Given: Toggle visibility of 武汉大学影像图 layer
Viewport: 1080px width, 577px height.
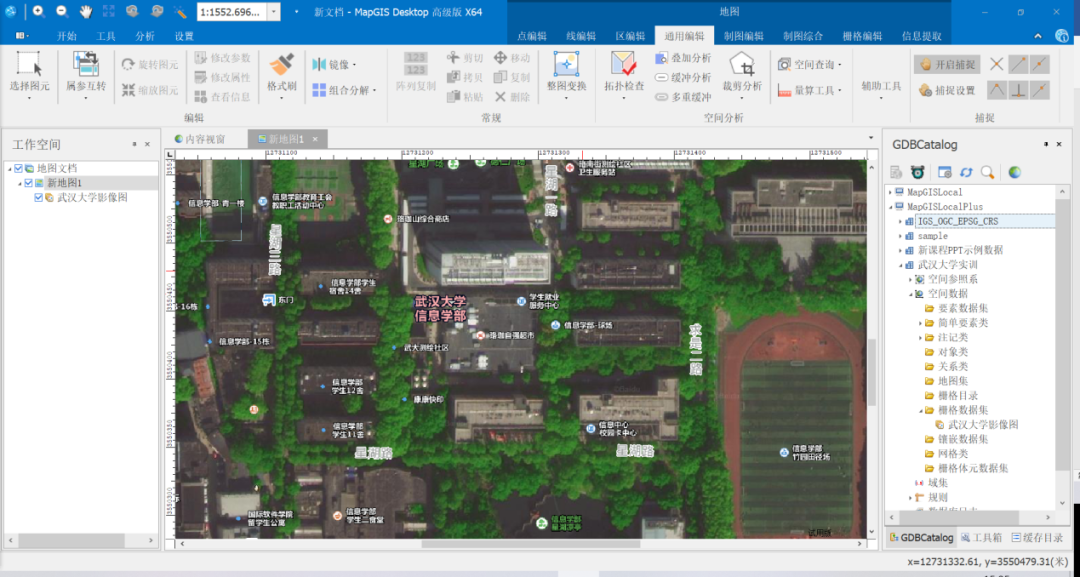Looking at the screenshot, I should tap(39, 198).
